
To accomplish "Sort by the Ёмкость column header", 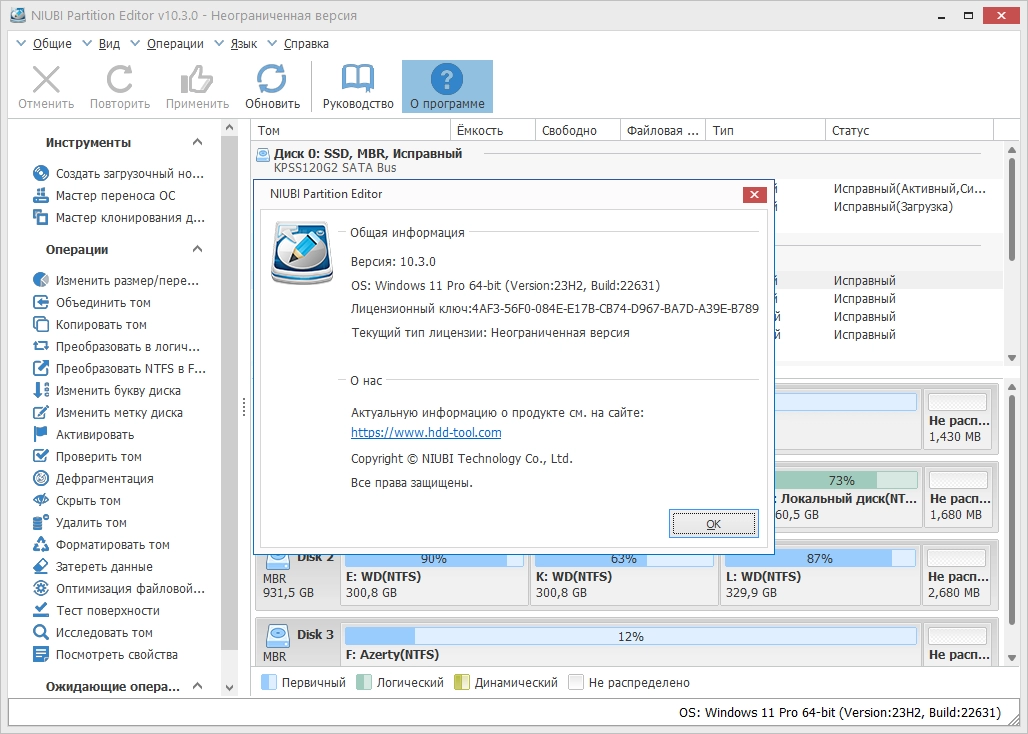I will click(x=493, y=130).
